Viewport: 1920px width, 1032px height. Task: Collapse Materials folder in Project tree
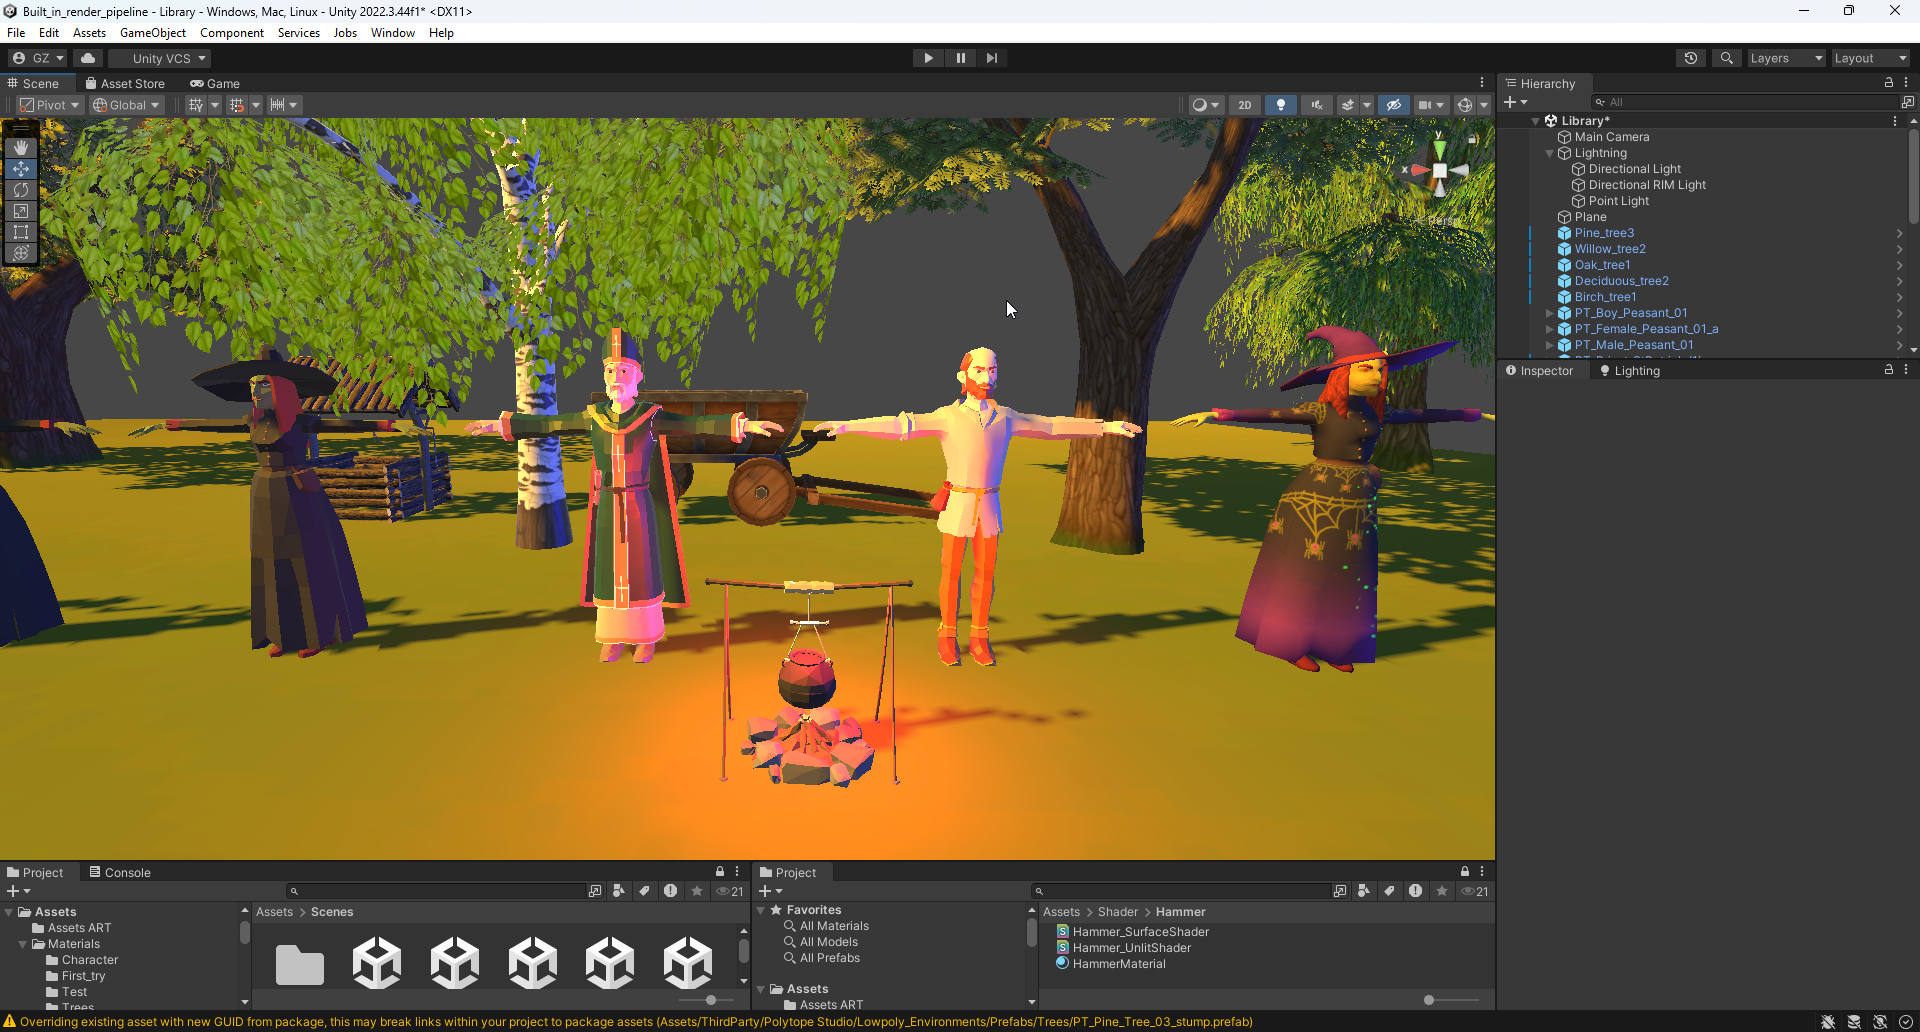22,944
